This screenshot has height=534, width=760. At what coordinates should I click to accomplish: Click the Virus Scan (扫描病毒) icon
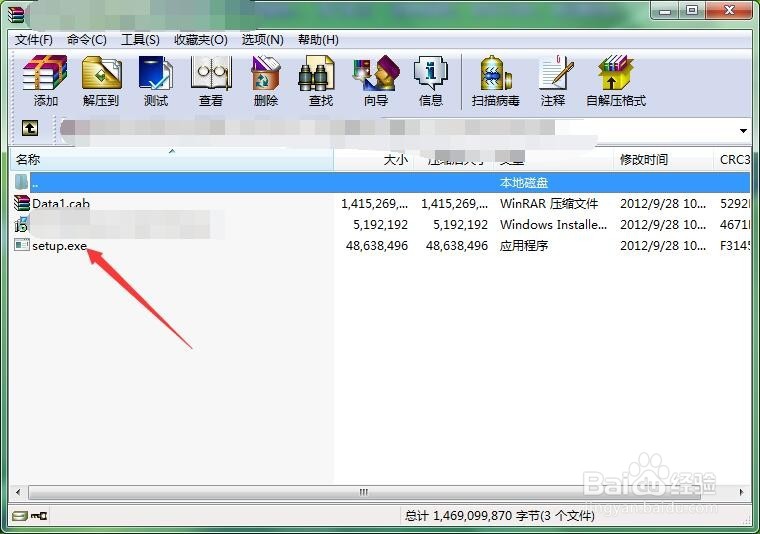point(495,73)
